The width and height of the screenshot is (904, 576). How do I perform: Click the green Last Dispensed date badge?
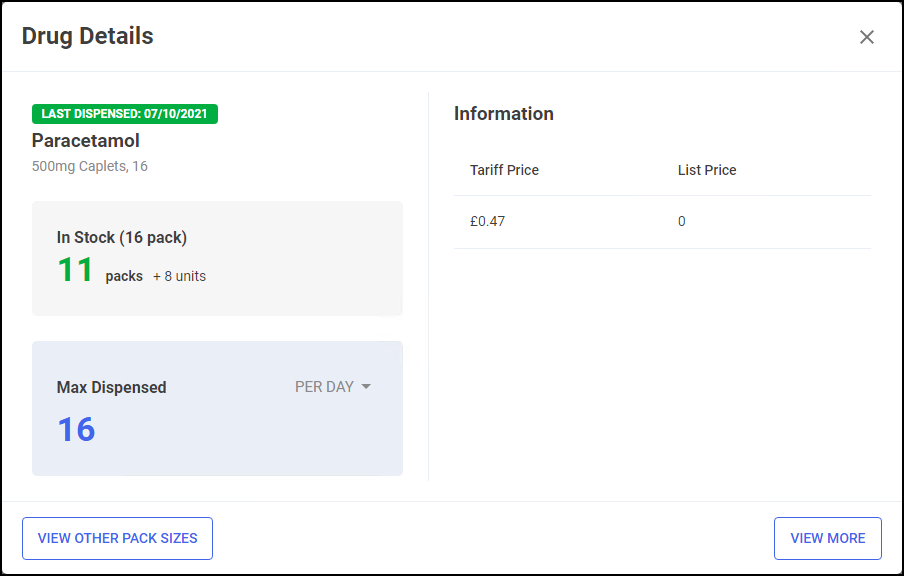pyautogui.click(x=125, y=114)
